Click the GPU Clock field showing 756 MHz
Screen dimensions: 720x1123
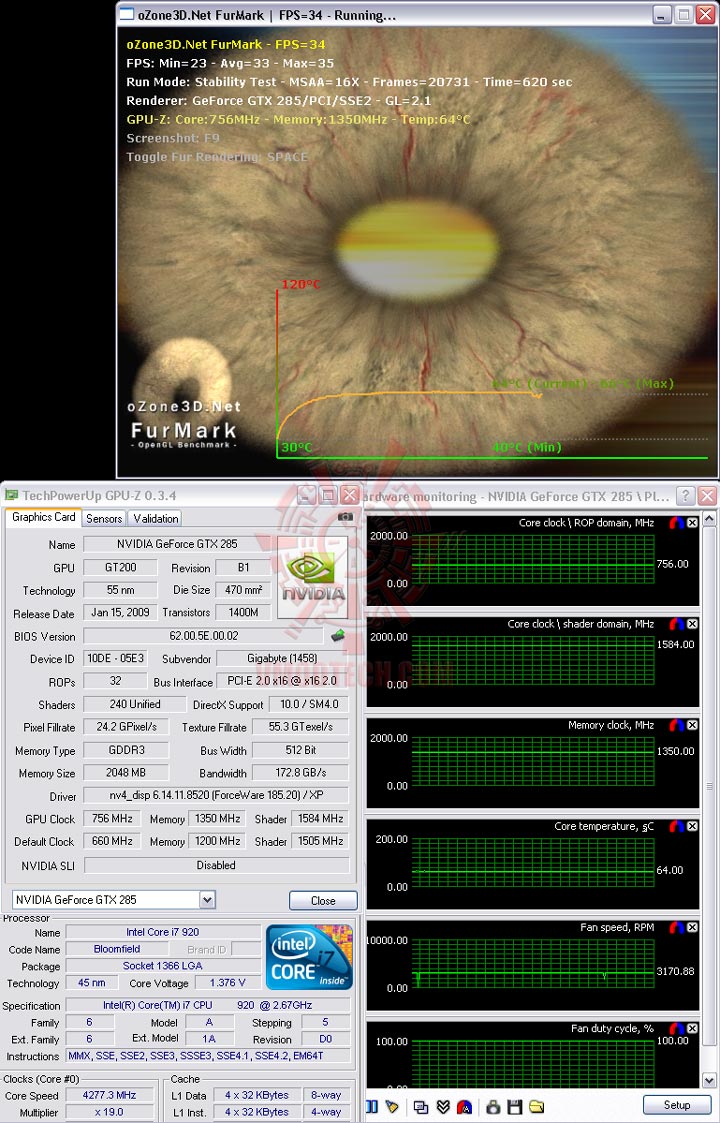tap(112, 818)
